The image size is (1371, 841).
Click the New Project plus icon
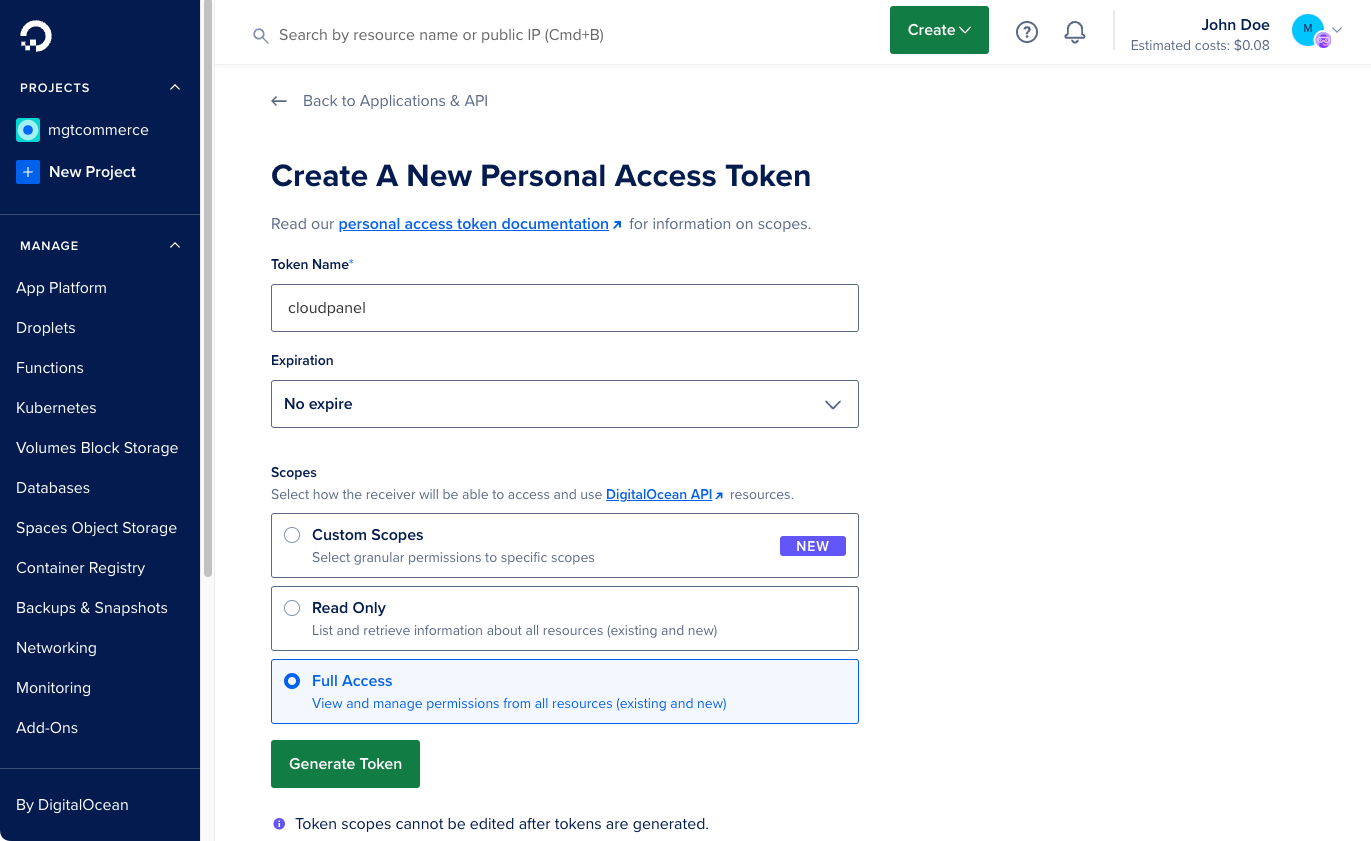(28, 172)
